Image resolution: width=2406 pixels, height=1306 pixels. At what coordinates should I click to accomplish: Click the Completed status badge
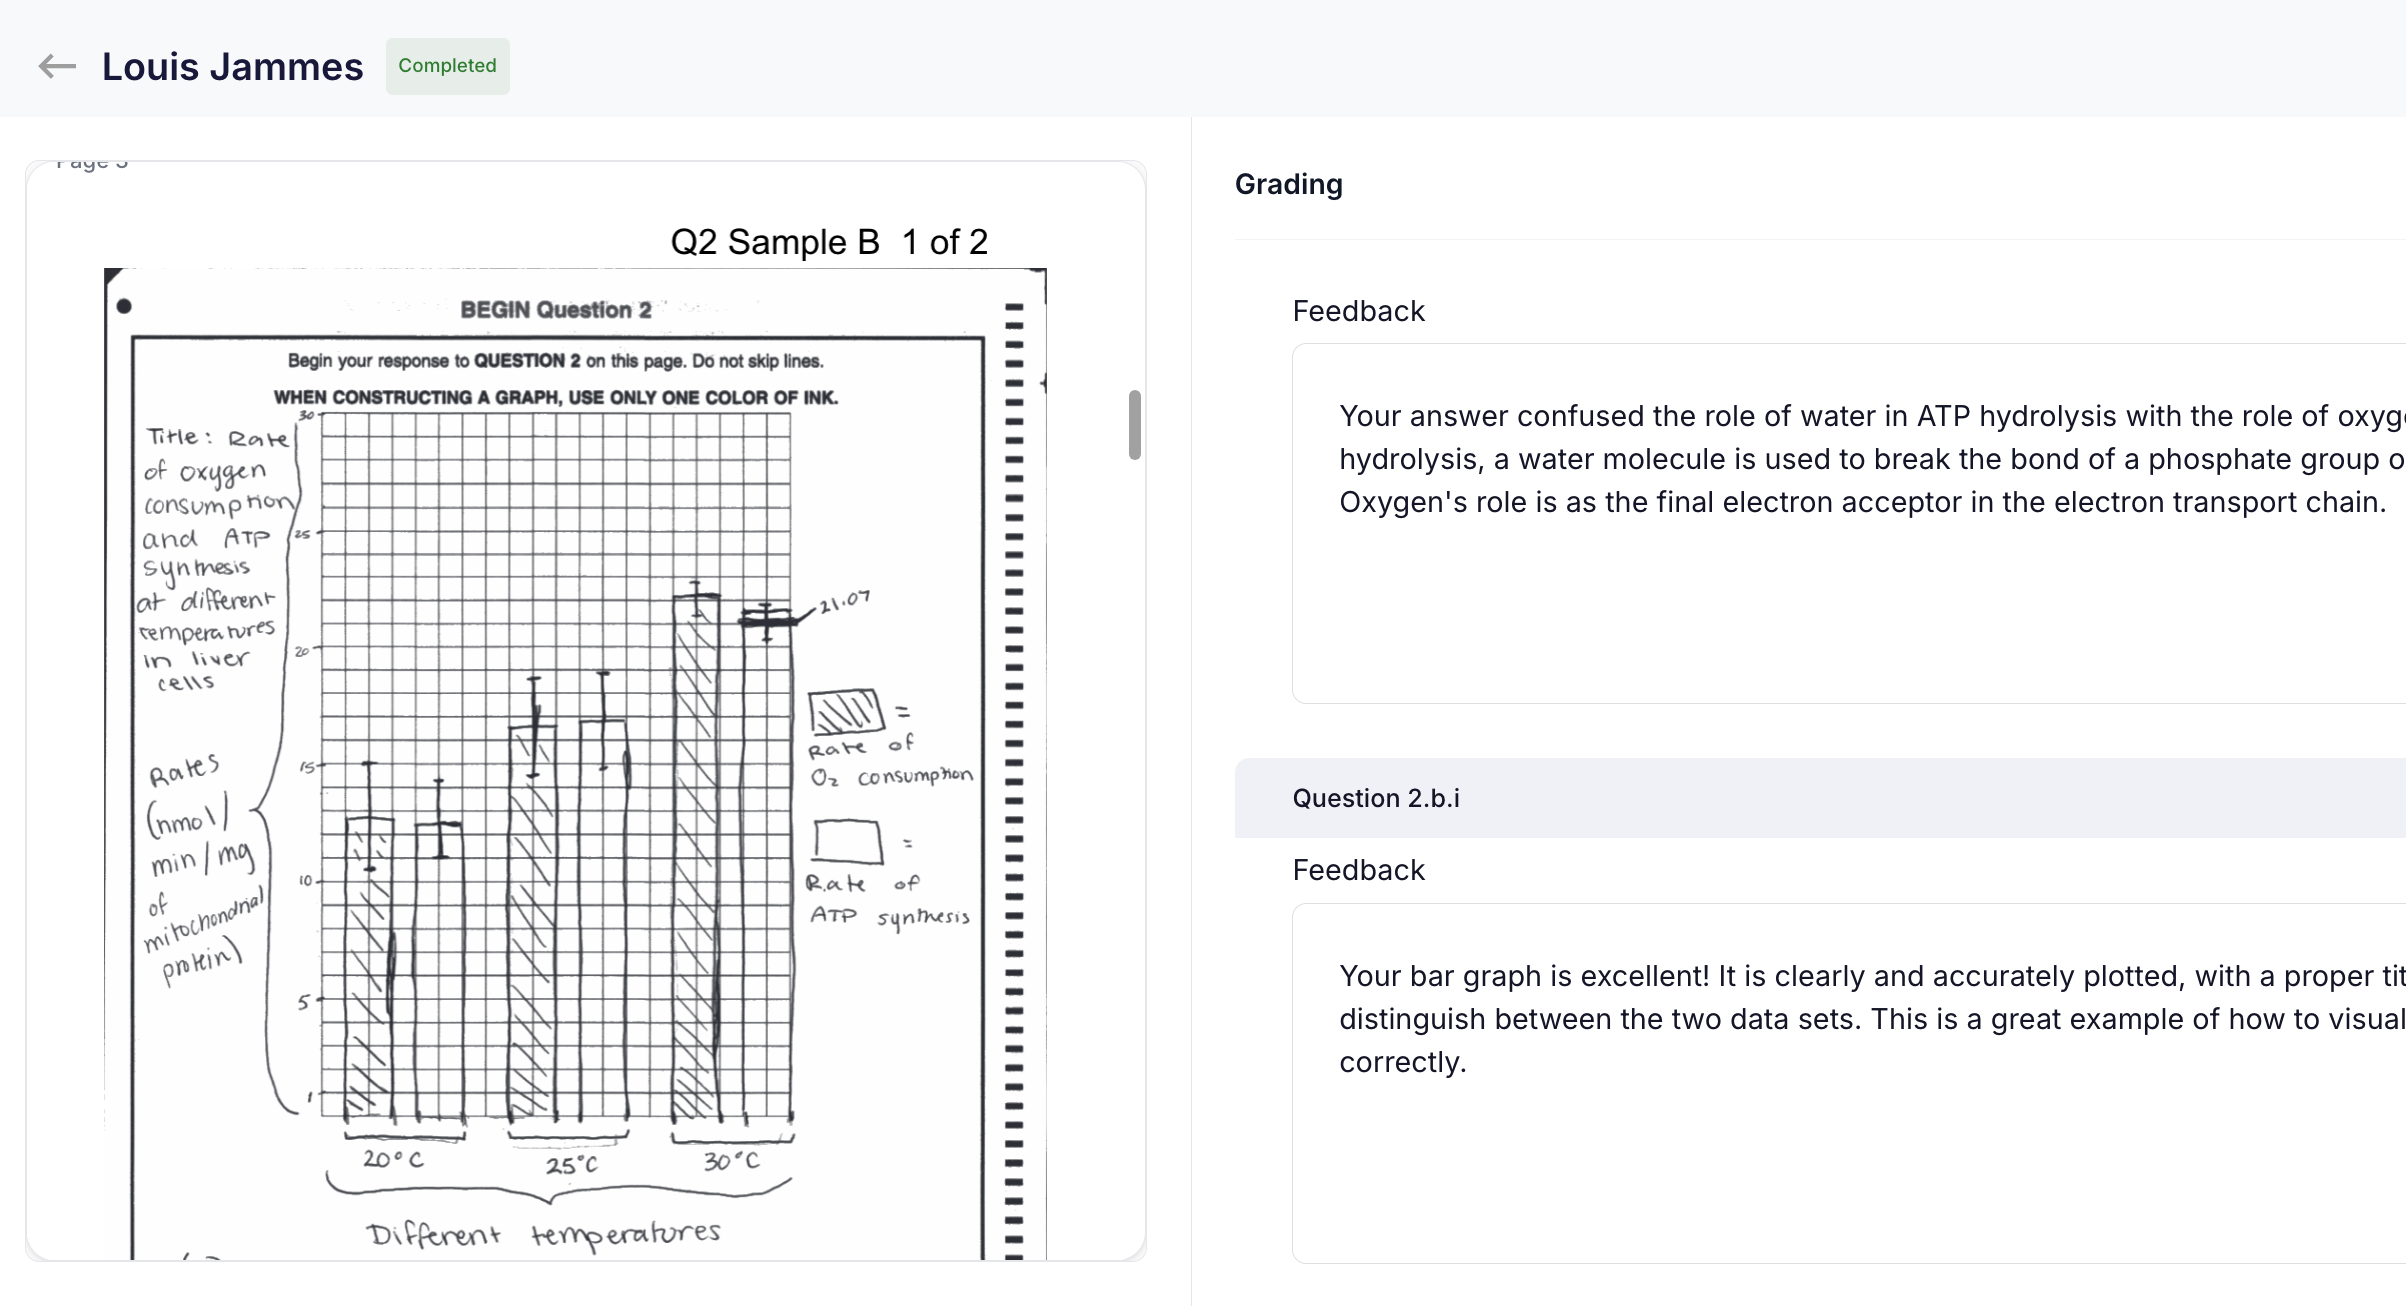[x=447, y=66]
